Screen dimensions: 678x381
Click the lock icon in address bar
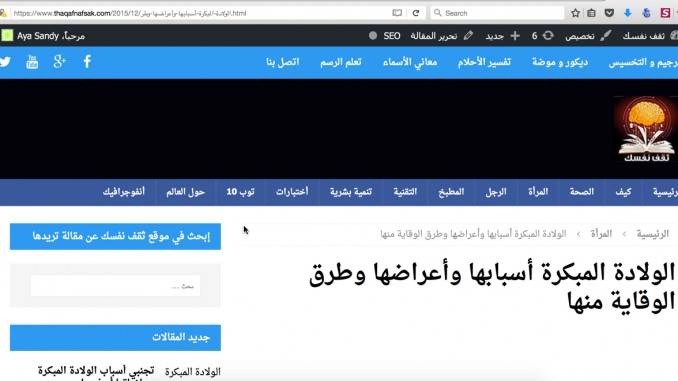3,13
